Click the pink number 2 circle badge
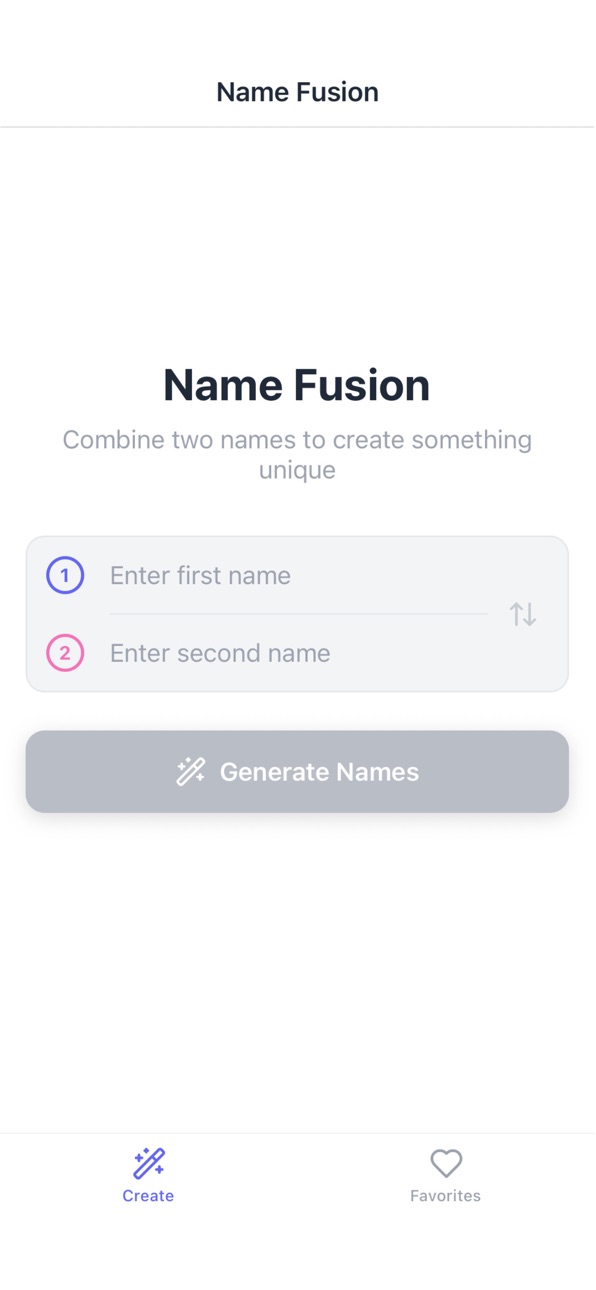Viewport: 596px width, 1290px height. pos(65,653)
